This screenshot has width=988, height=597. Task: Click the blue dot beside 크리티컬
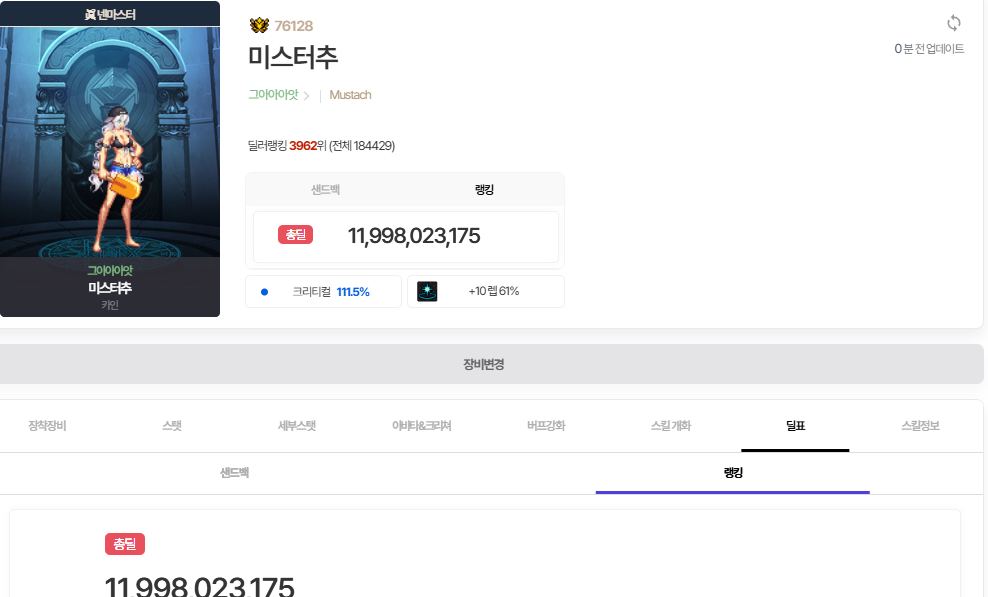265,292
